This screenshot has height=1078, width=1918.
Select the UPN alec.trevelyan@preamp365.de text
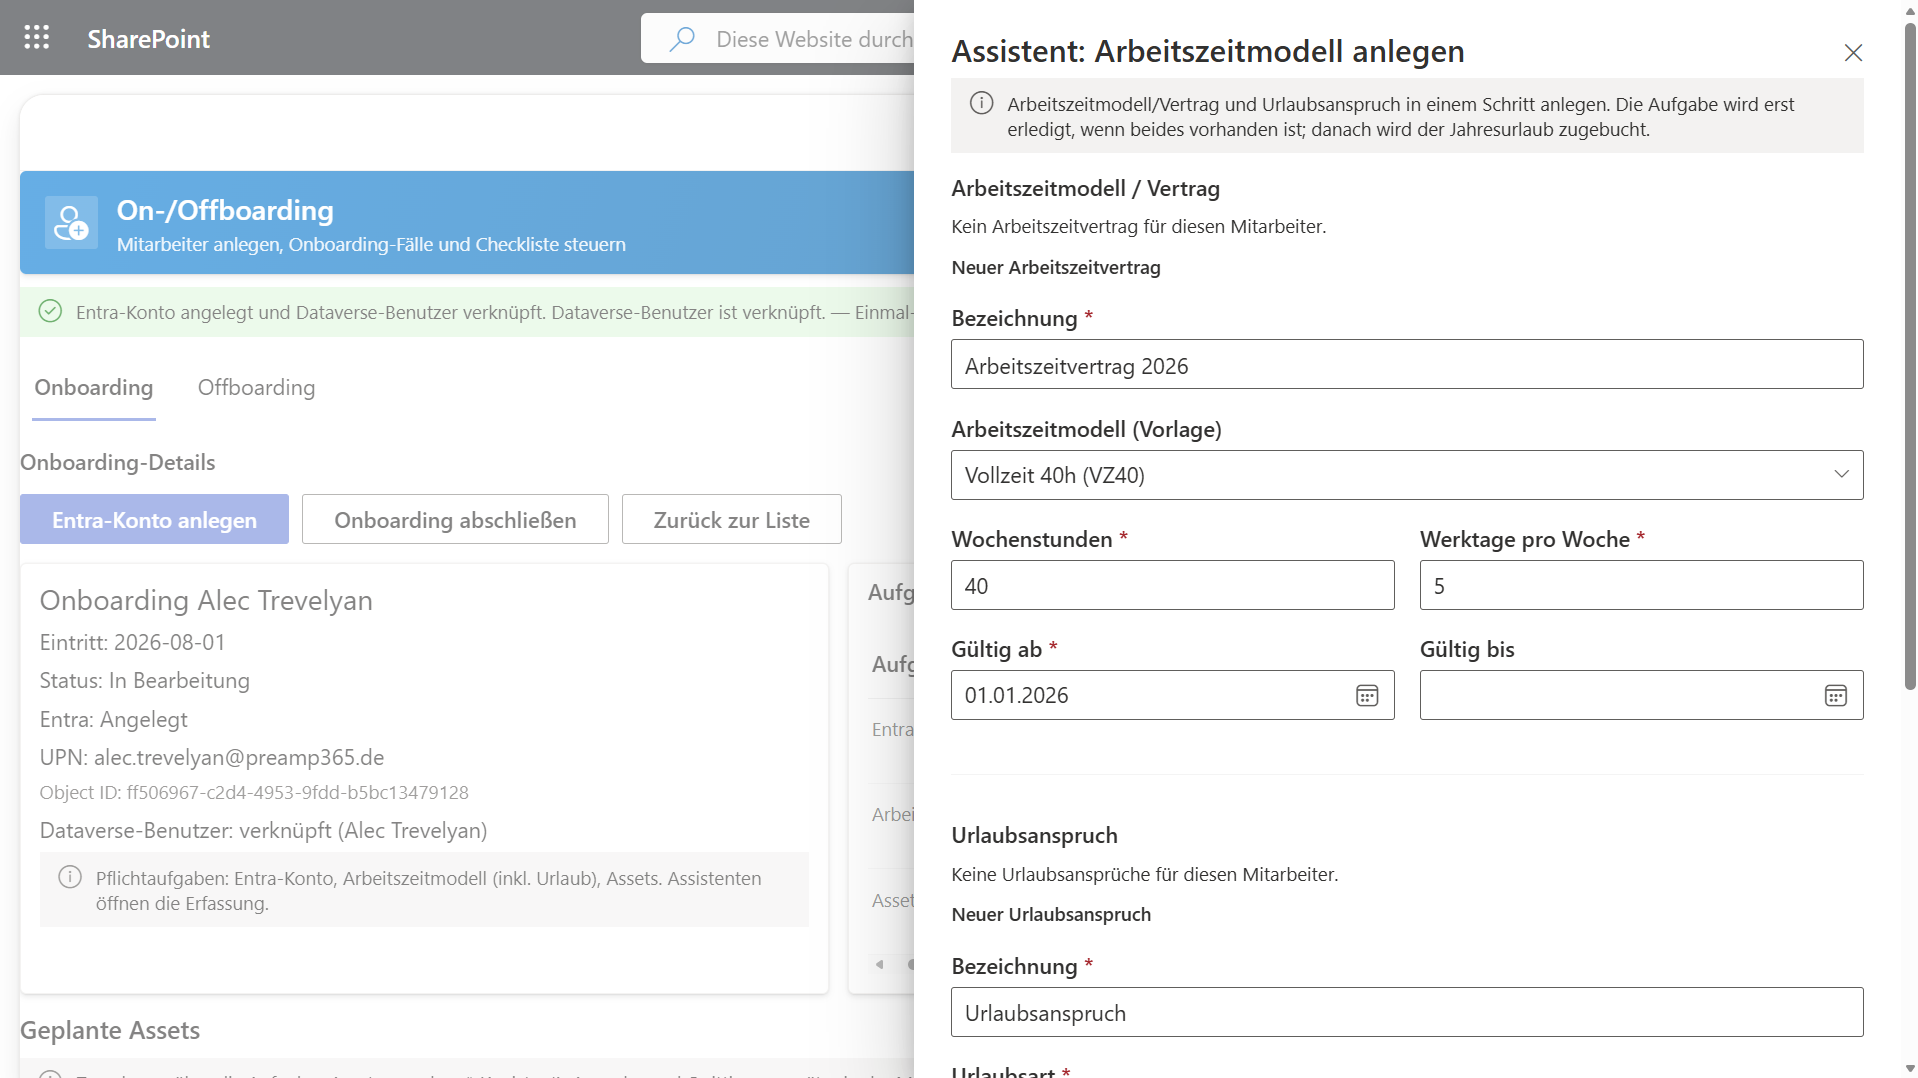212,757
